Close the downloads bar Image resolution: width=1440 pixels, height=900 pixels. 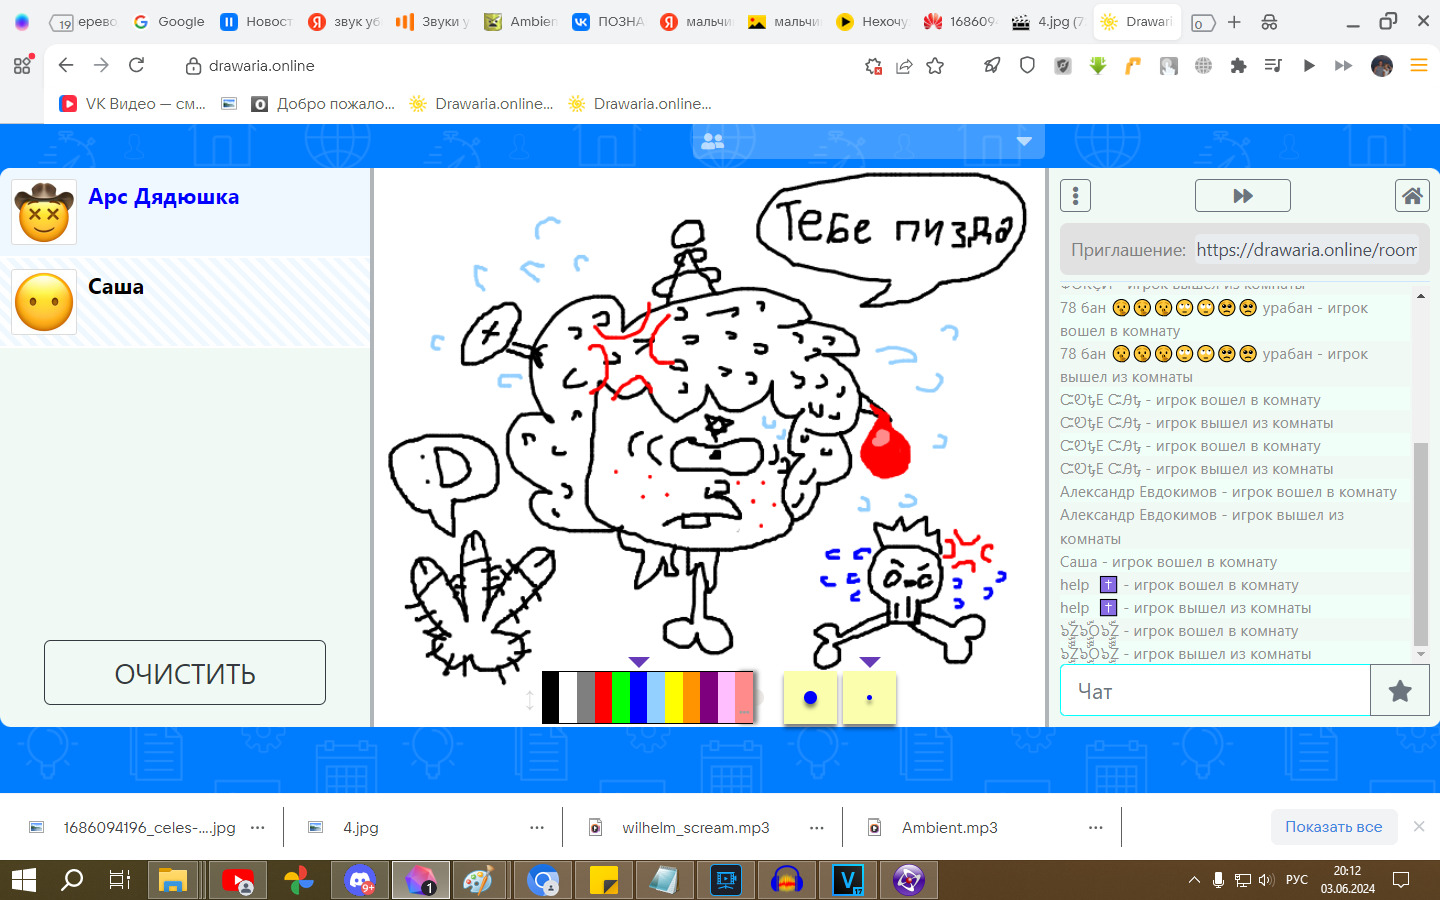[1419, 826]
